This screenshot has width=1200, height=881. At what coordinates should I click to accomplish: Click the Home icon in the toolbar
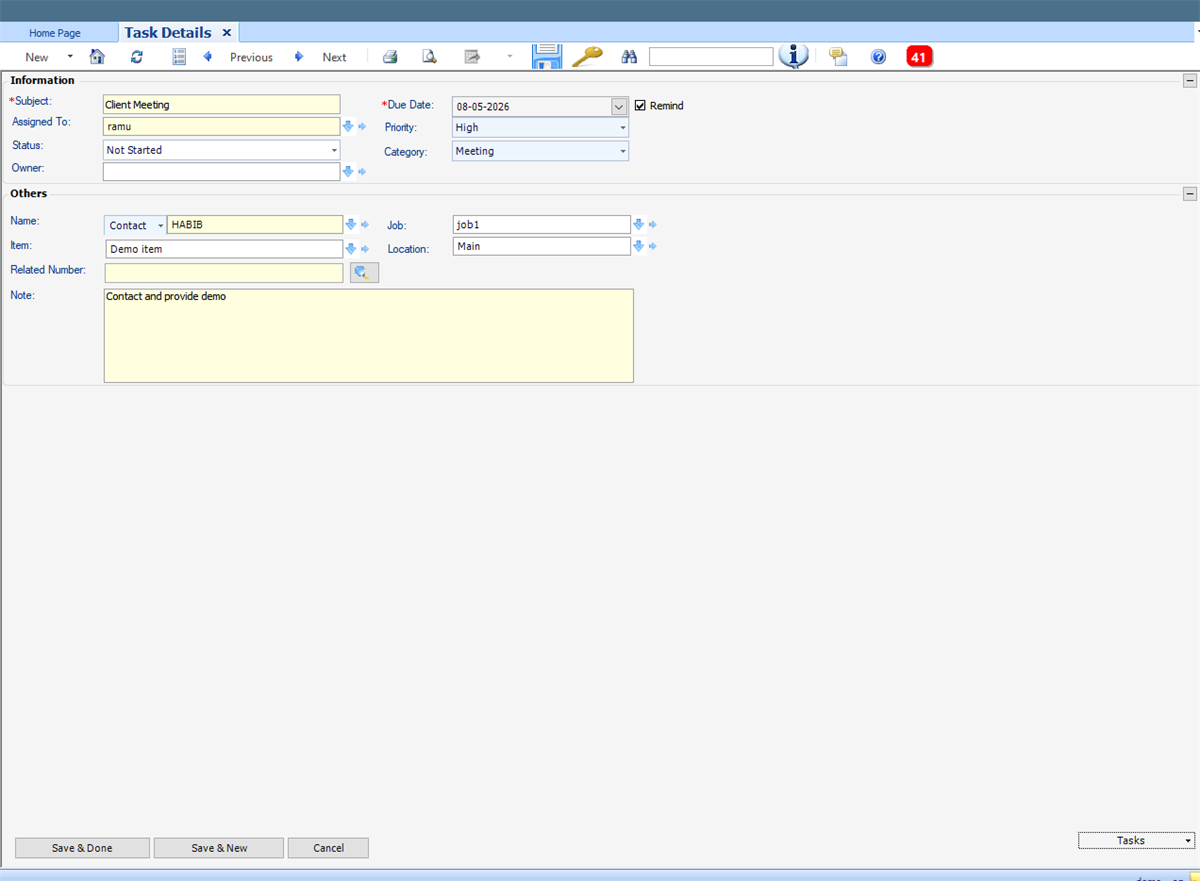[97, 57]
